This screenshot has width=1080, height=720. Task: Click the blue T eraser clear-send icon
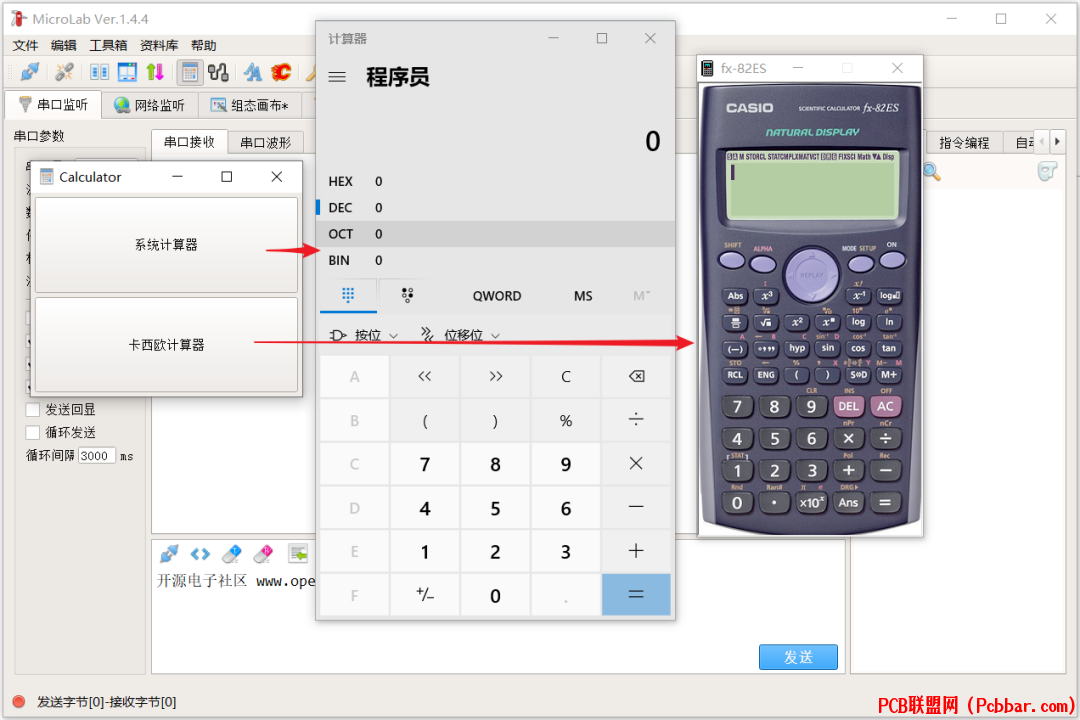[x=232, y=553]
